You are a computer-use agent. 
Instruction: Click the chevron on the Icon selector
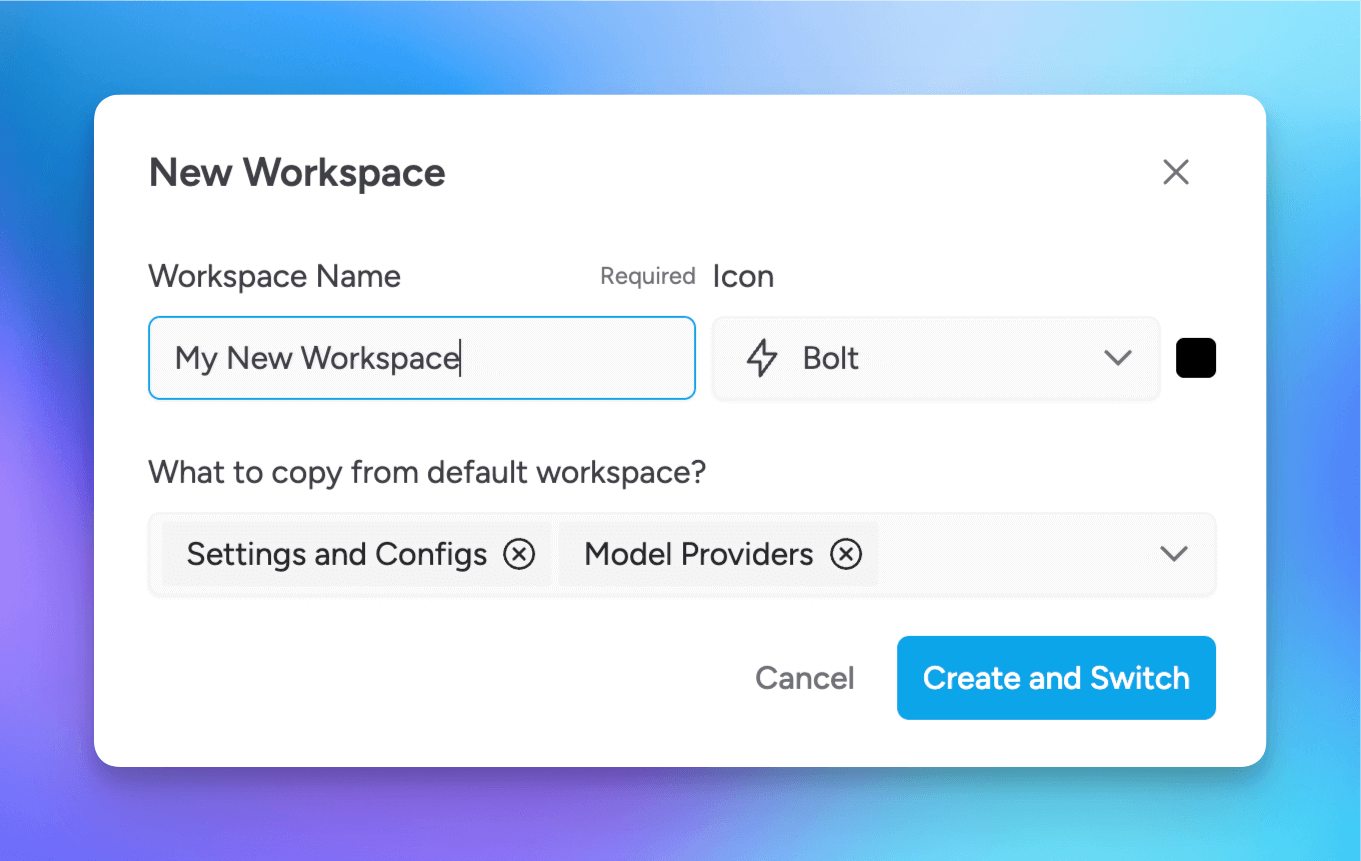pos(1118,358)
